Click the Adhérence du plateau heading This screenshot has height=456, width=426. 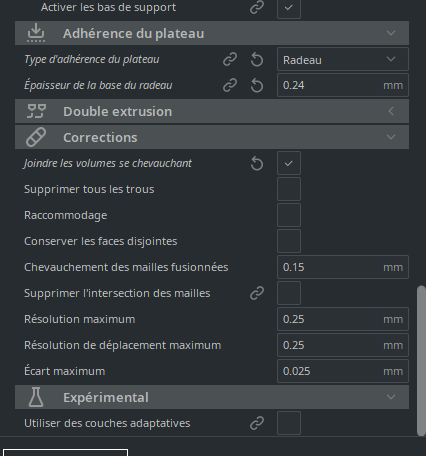coord(134,33)
